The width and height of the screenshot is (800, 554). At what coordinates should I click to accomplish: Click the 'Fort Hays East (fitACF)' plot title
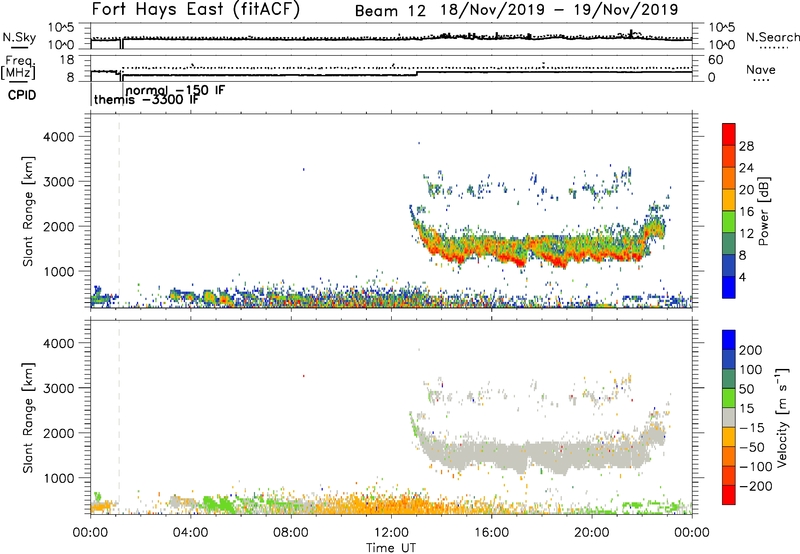195,9
